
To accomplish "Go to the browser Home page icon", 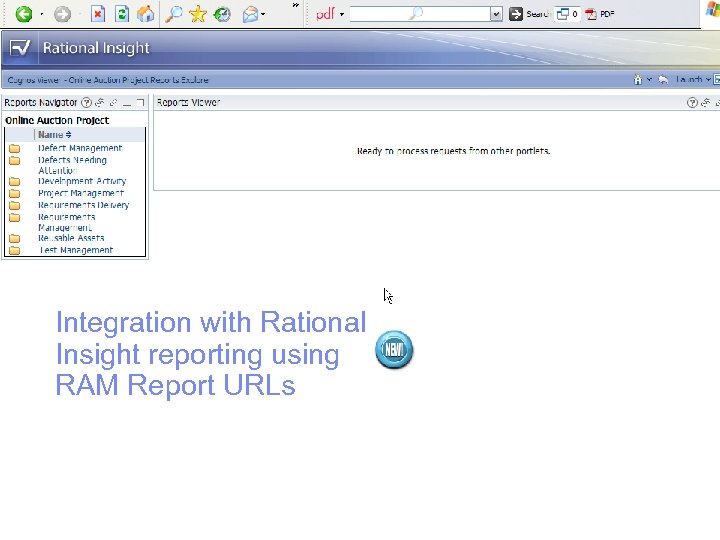I will [x=146, y=14].
